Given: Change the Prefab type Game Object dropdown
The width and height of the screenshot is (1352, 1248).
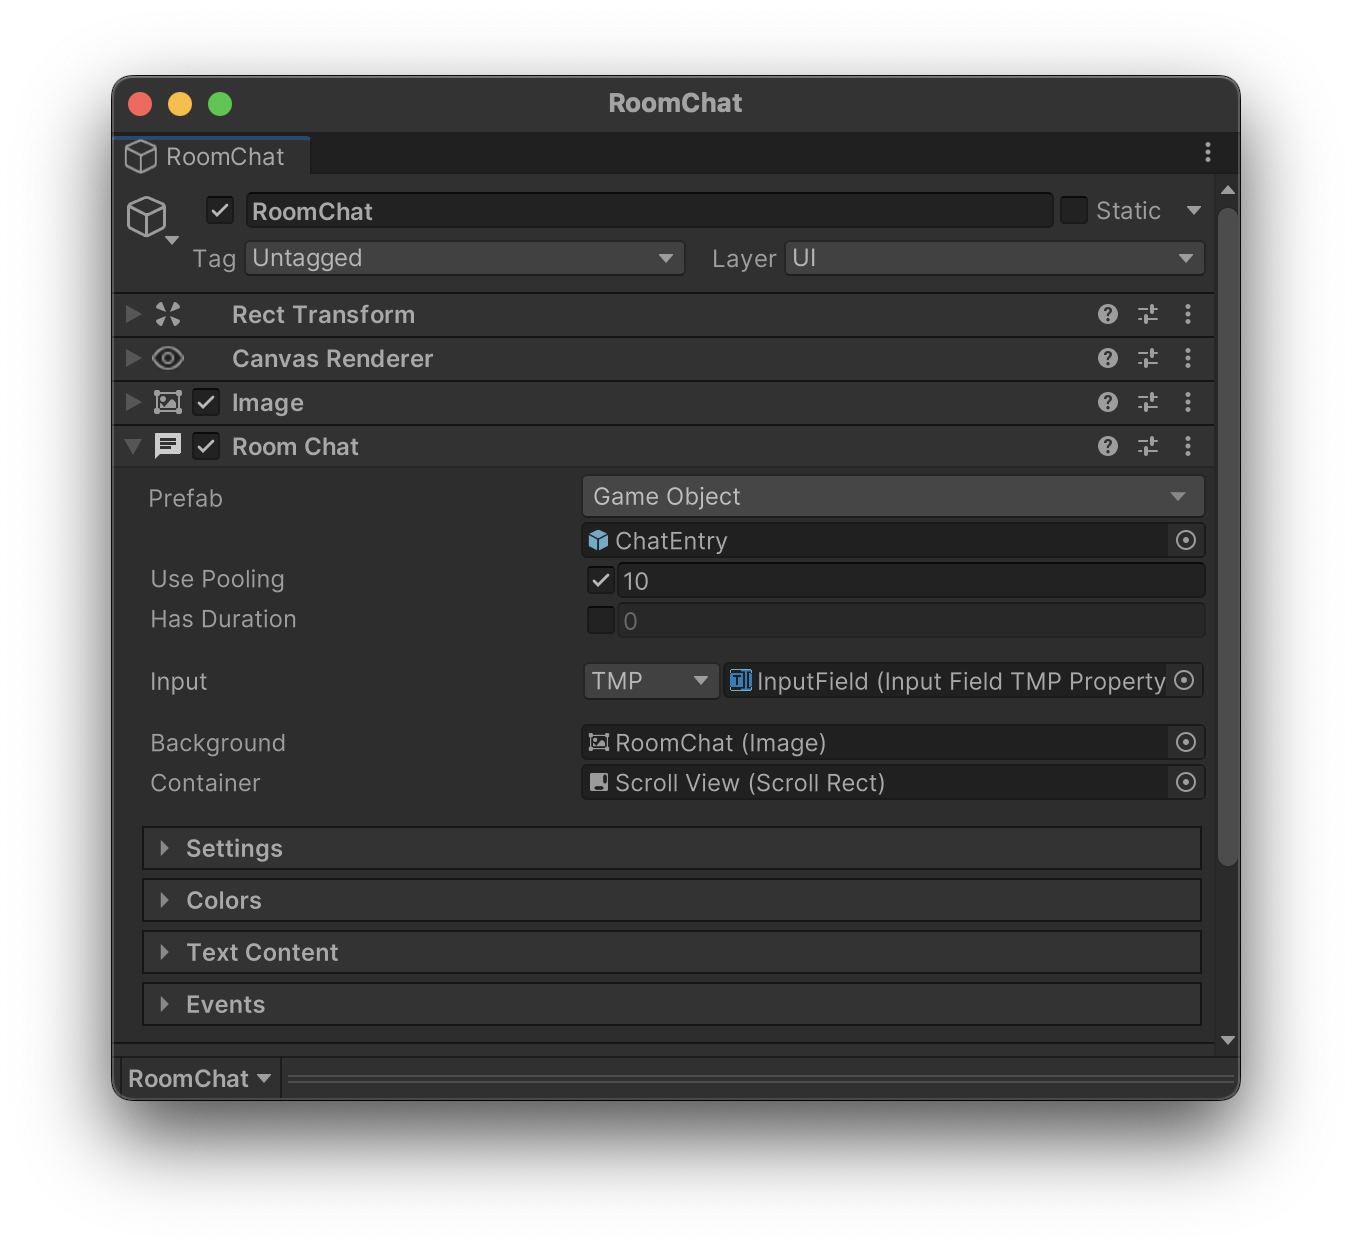Looking at the screenshot, I should [x=892, y=497].
